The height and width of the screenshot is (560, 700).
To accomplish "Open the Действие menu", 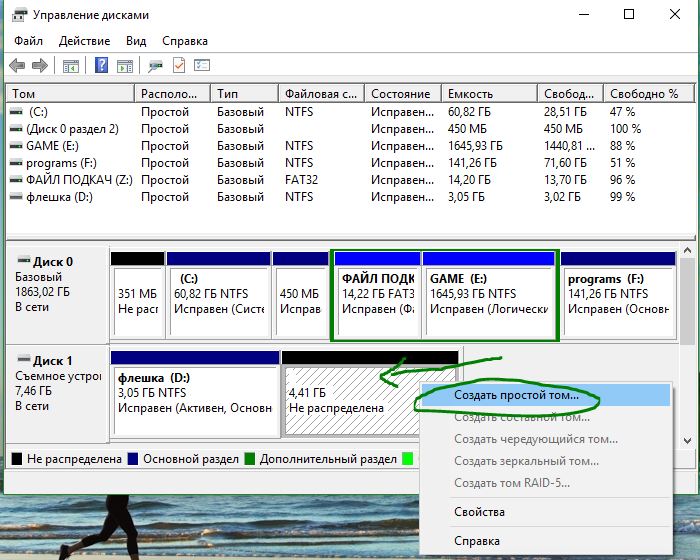I will pyautogui.click(x=84, y=41).
